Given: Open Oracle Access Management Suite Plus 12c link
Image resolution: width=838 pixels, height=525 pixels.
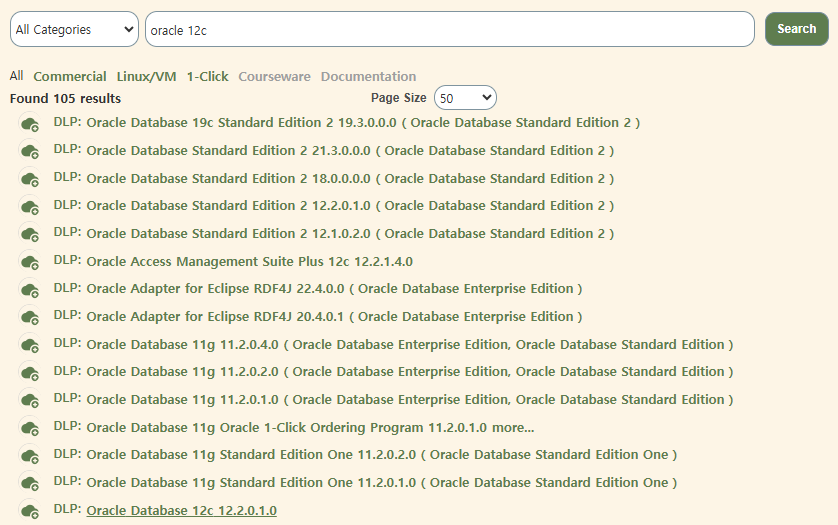Looking at the screenshot, I should pyautogui.click(x=250, y=261).
